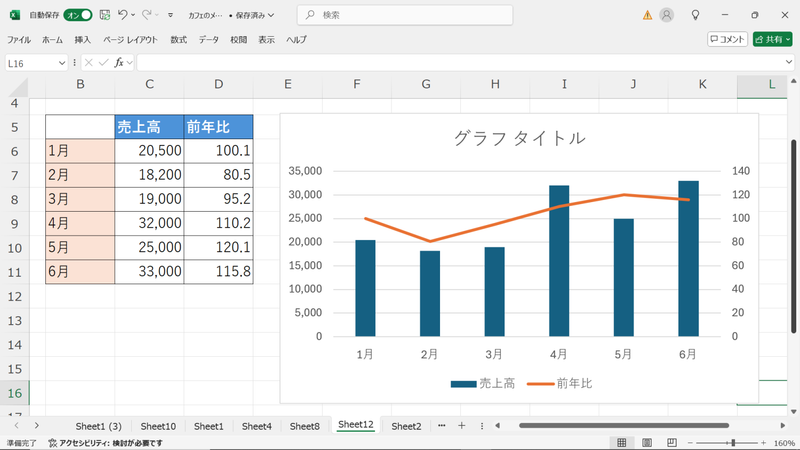Screen dimensions: 800x450
Task: Click the lightbulb ideas icon
Action: pos(695,15)
